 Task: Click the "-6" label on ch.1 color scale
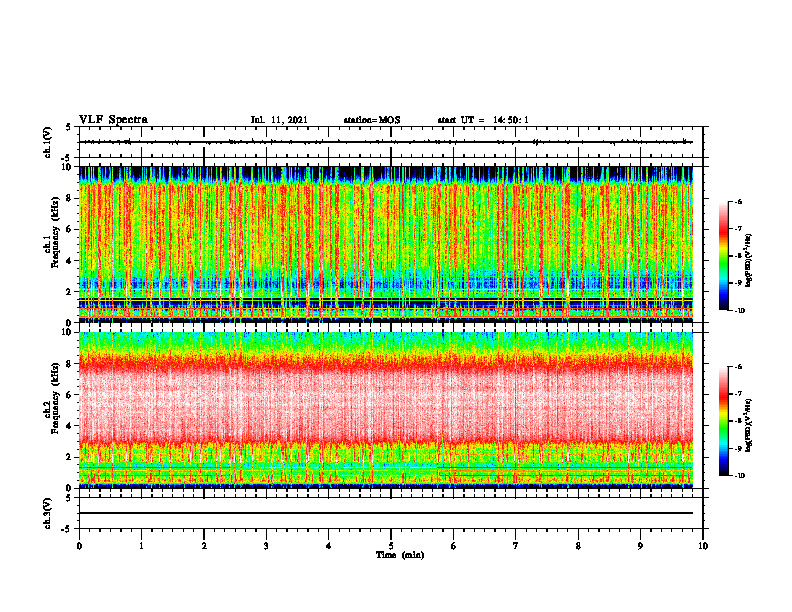738,201
